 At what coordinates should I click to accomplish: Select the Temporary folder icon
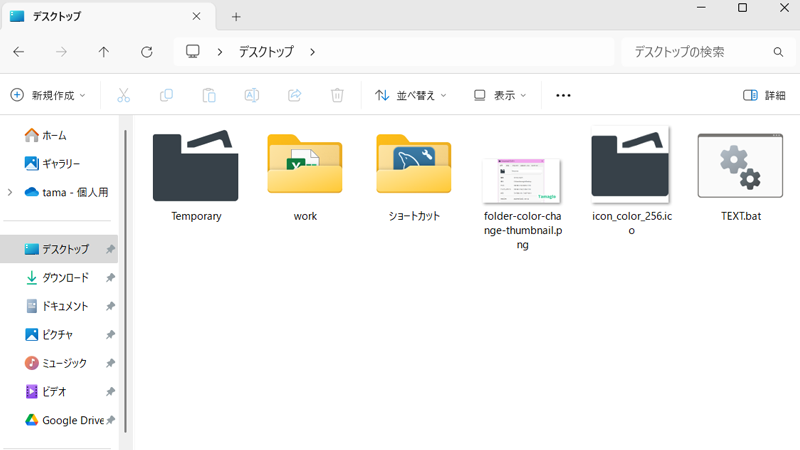[195, 166]
